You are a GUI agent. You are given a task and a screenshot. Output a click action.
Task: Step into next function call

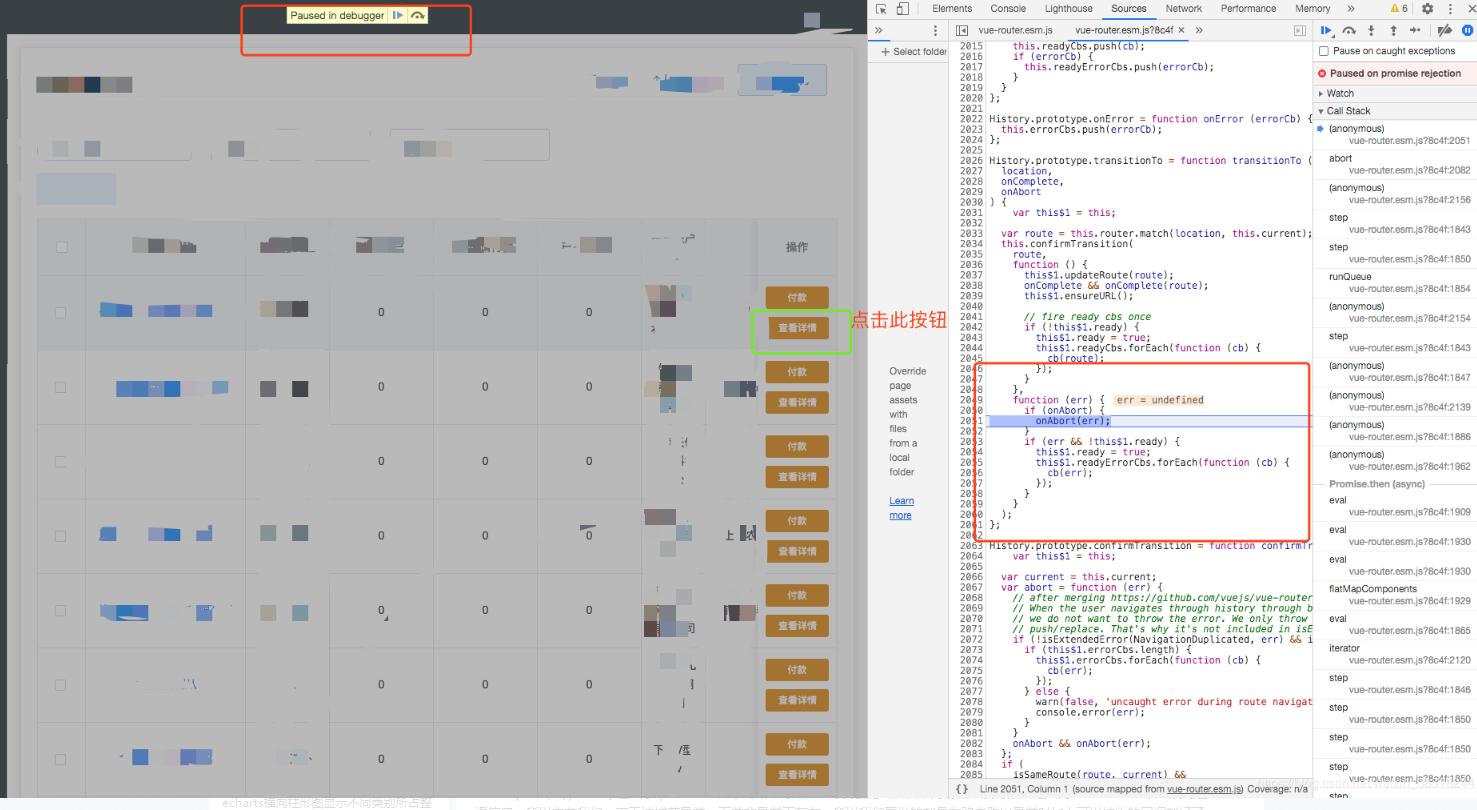[1371, 30]
